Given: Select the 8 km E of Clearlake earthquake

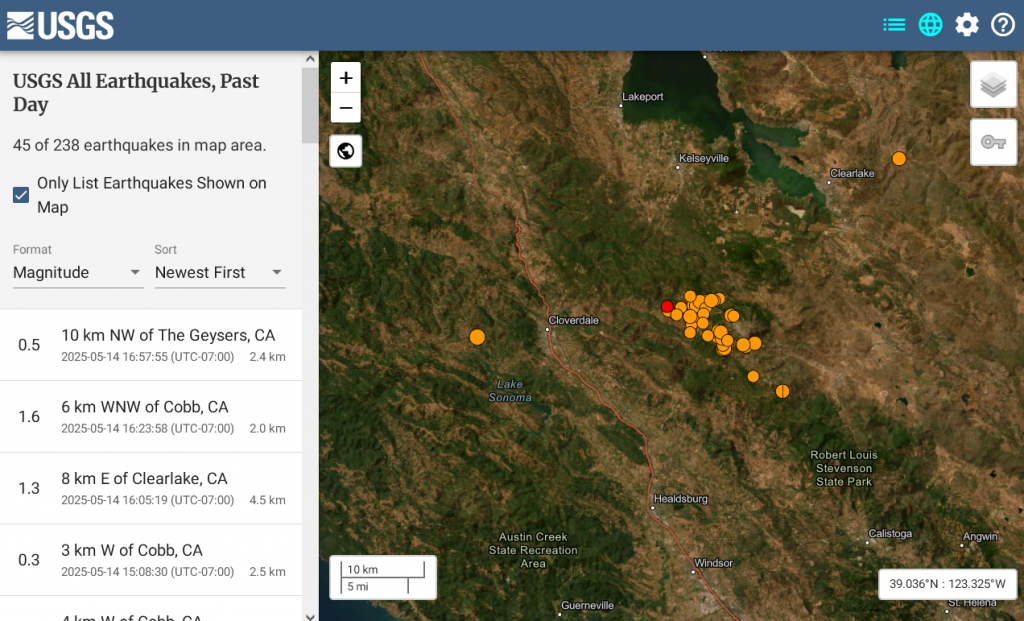Looking at the screenshot, I should [x=151, y=488].
